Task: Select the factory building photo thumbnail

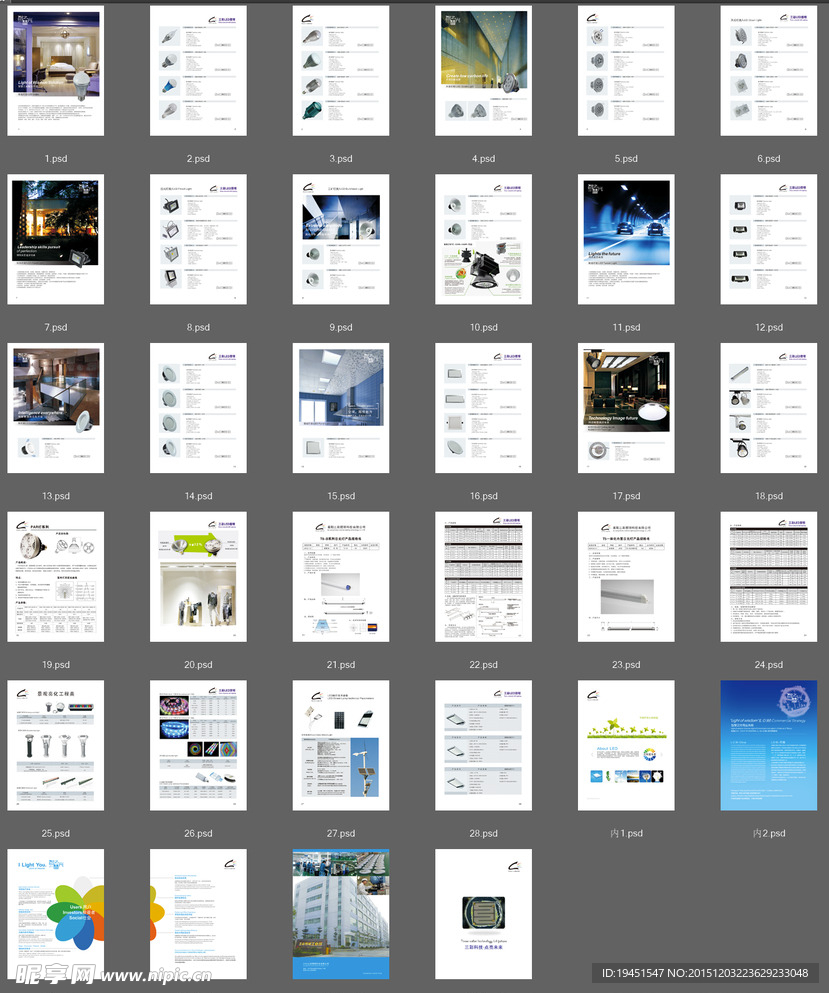Action: [x=341, y=914]
